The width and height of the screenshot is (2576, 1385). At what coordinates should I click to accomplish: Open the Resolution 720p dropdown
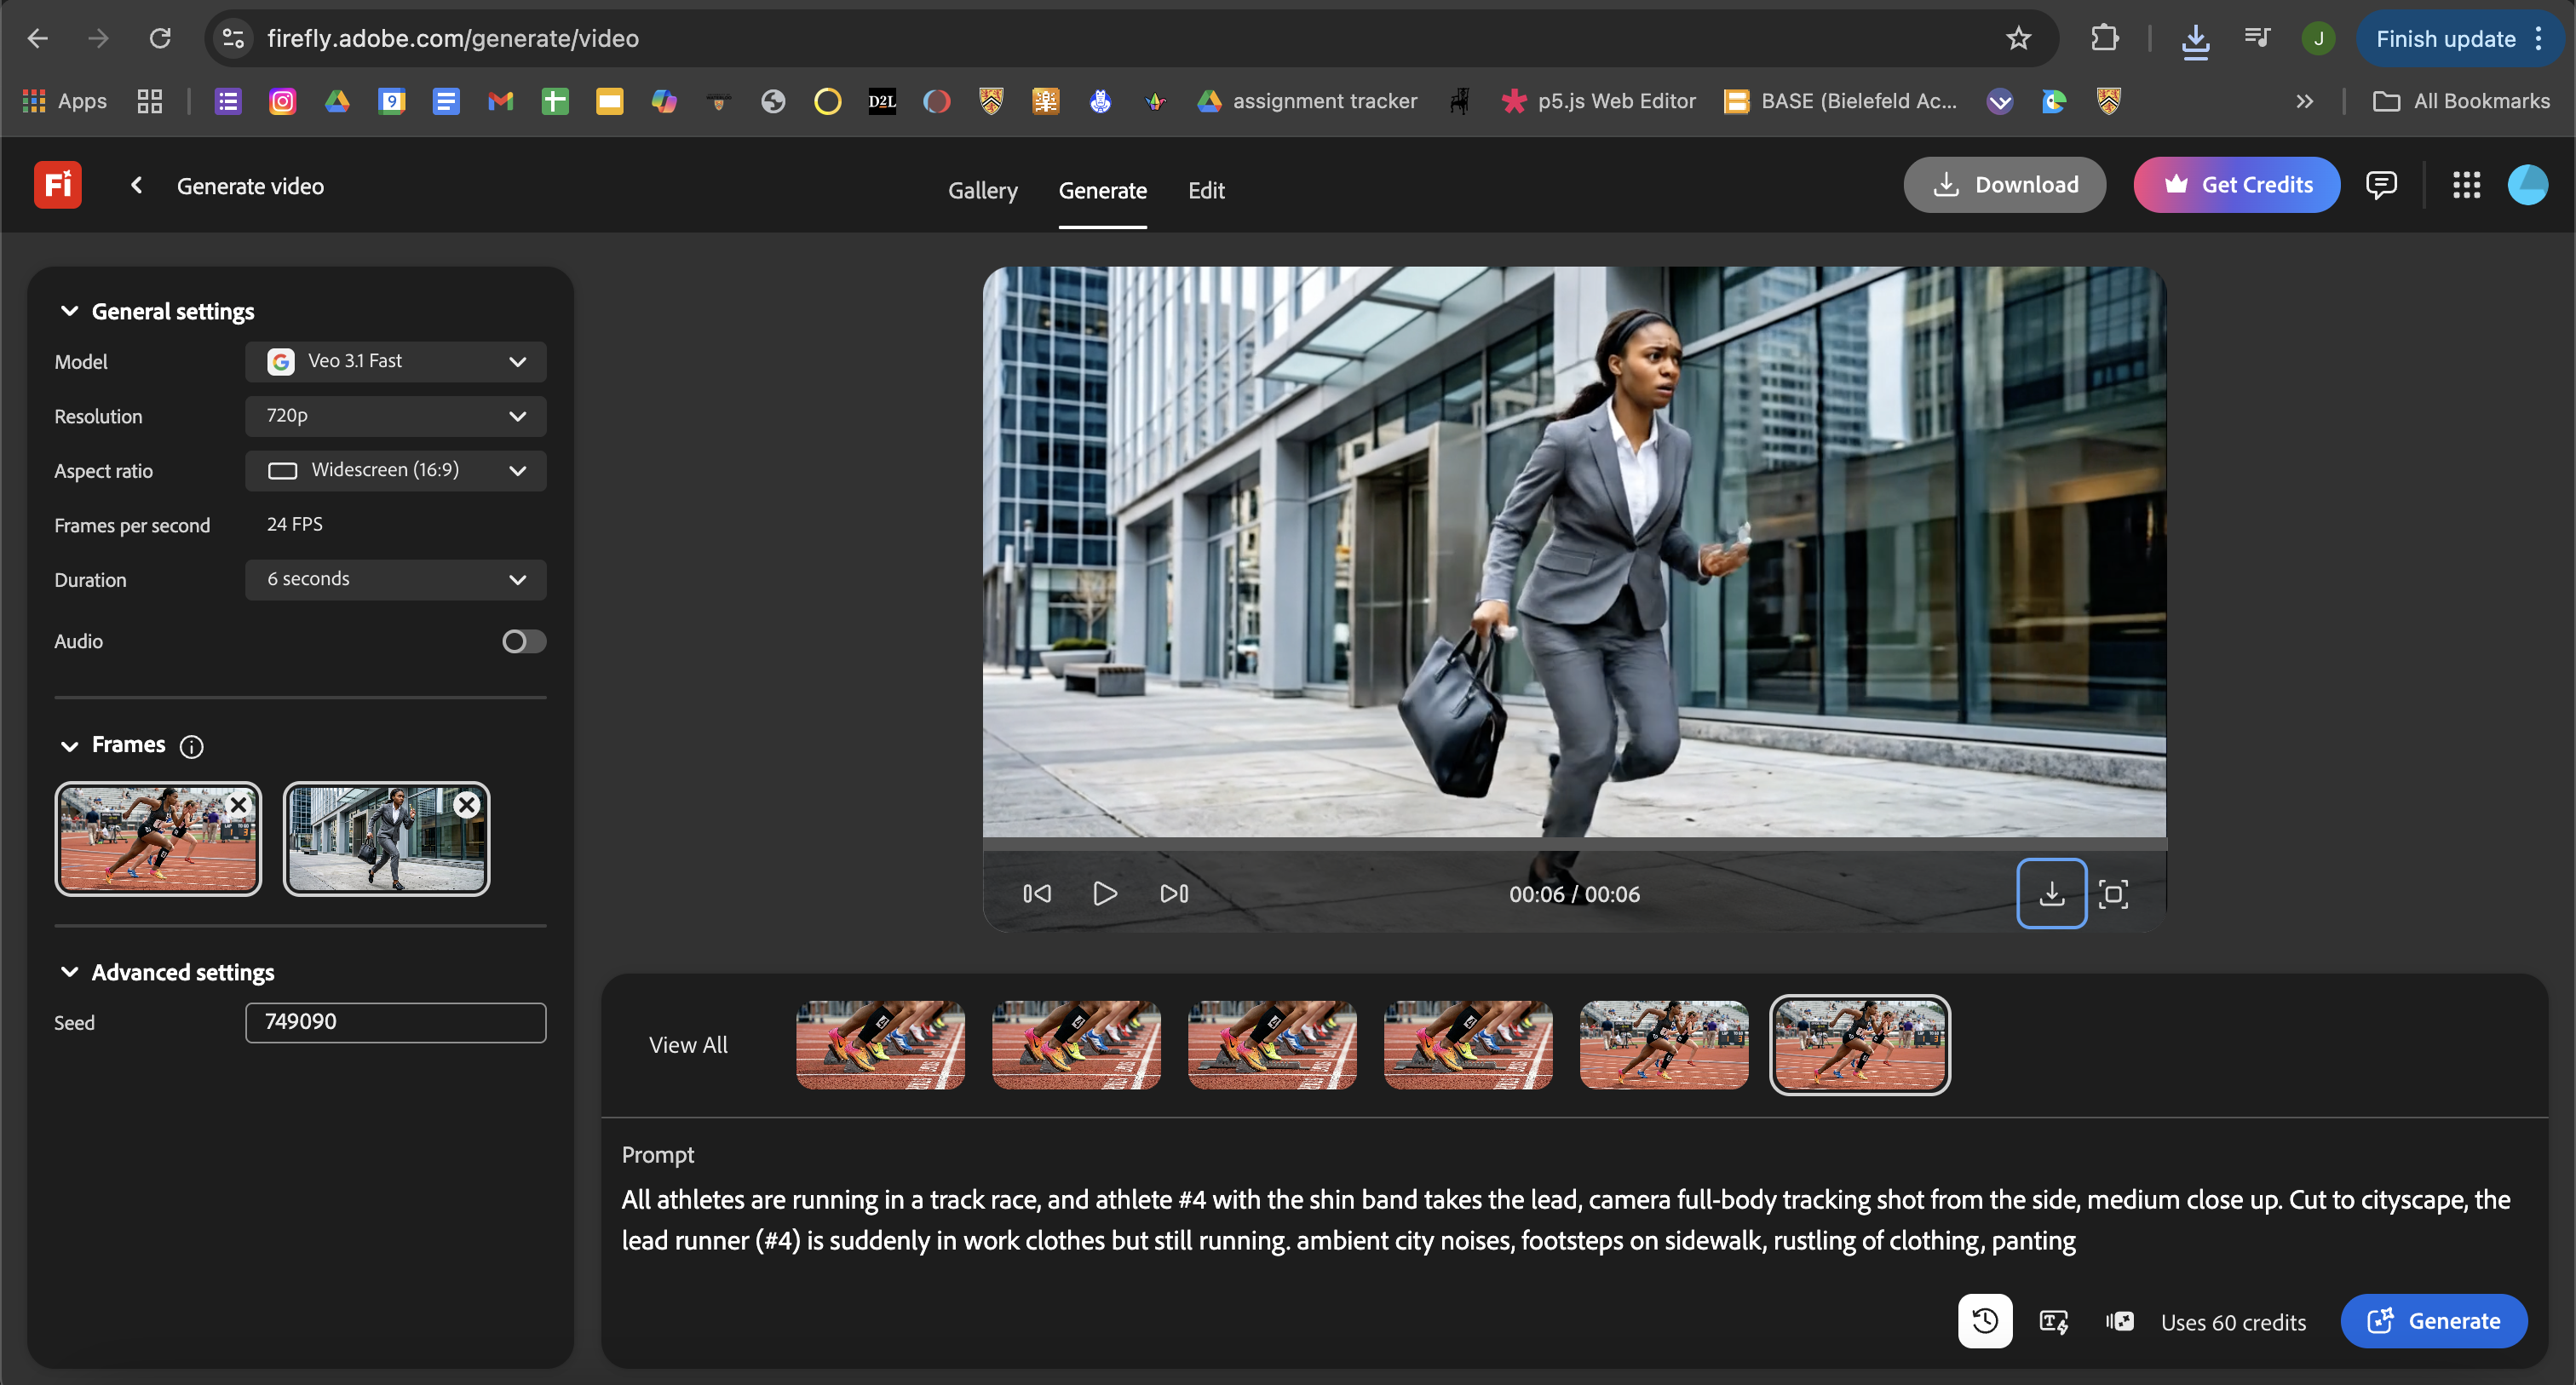click(396, 416)
